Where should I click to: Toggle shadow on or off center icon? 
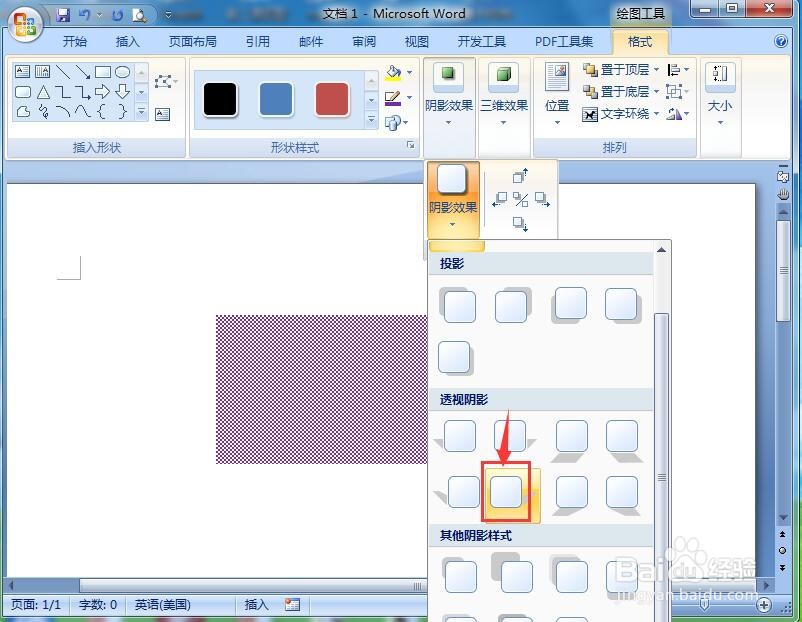(521, 199)
